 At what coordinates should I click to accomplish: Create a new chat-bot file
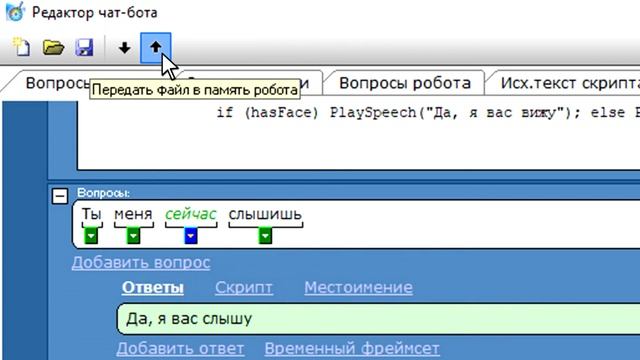22,47
